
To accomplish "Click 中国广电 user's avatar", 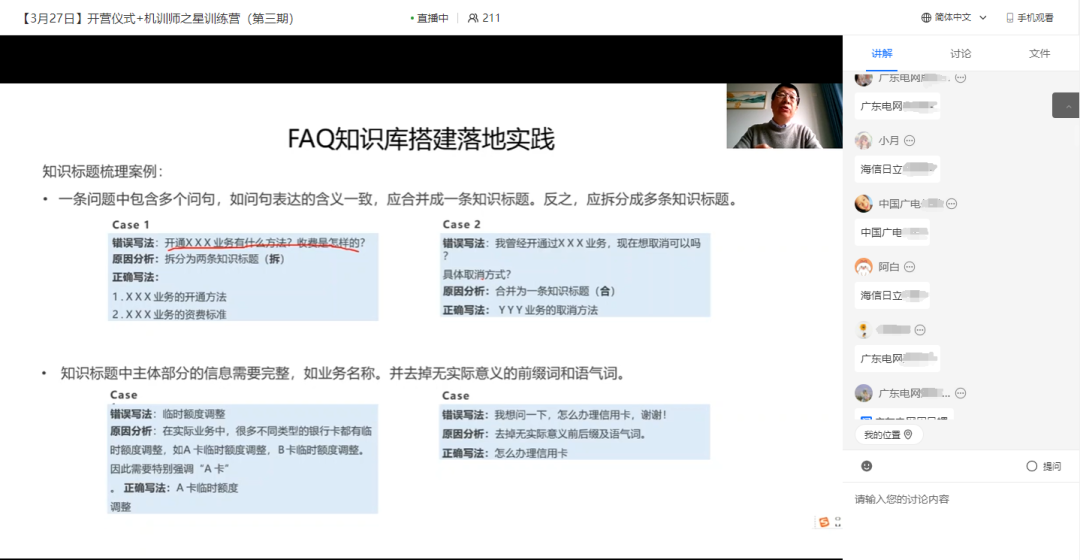I will 863,204.
